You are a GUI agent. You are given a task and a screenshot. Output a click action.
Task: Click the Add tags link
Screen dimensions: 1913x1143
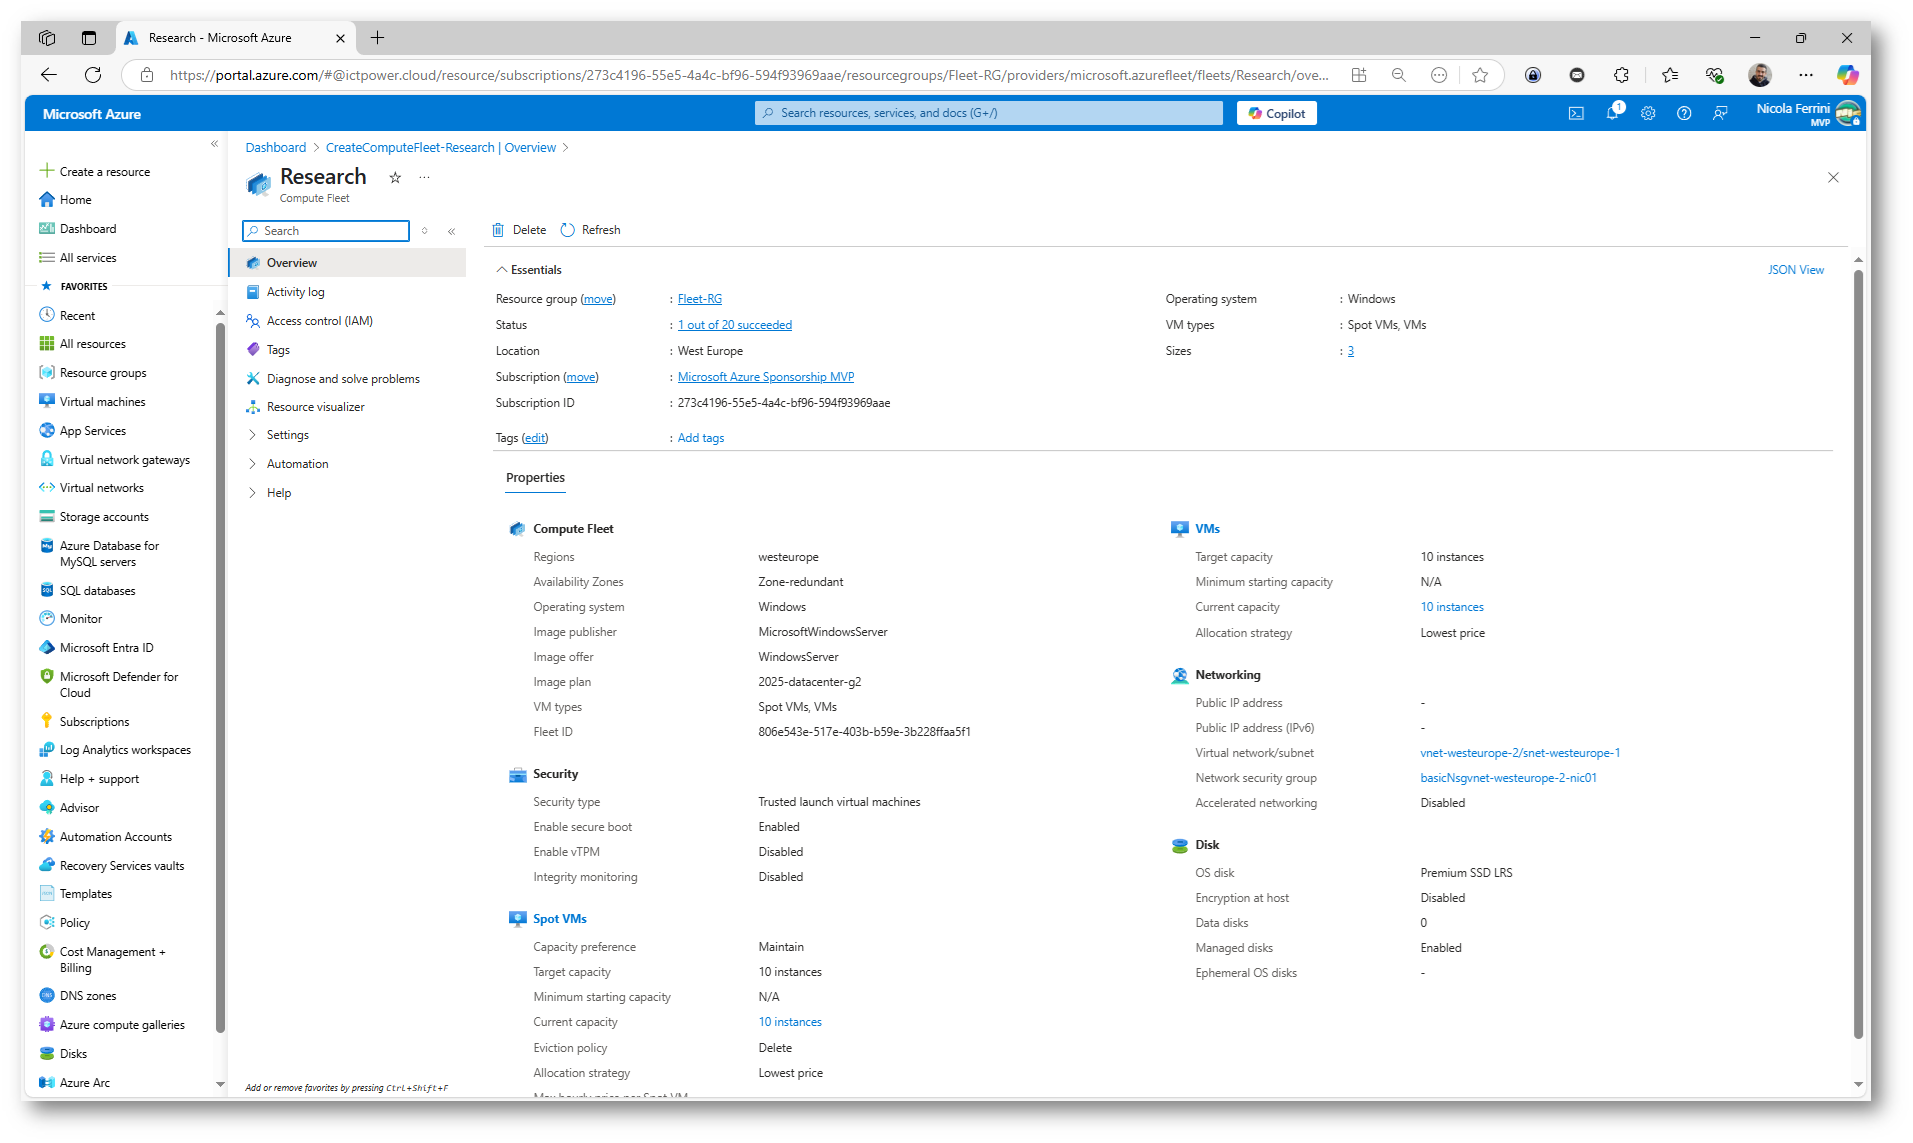700,438
